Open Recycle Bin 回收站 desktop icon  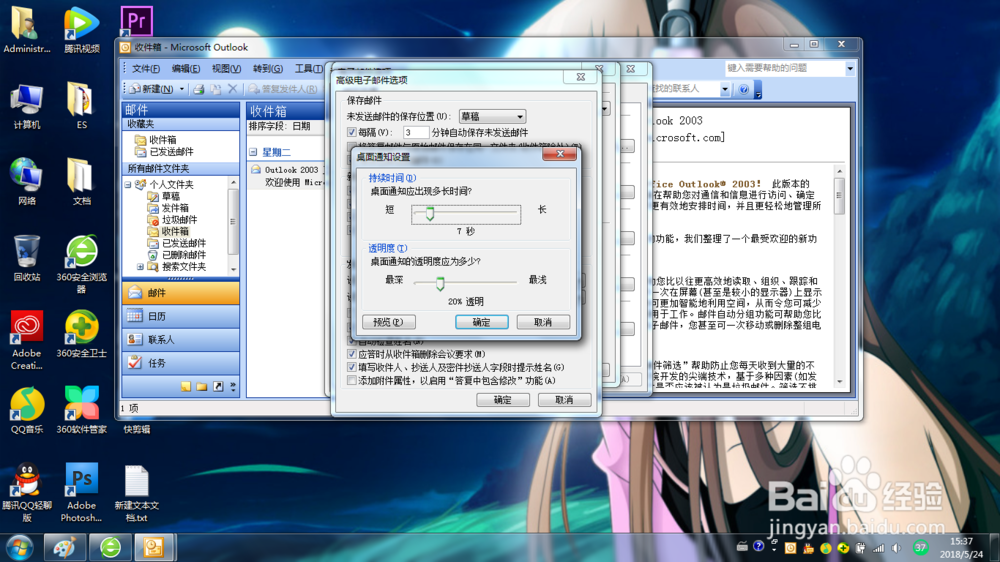(27, 258)
